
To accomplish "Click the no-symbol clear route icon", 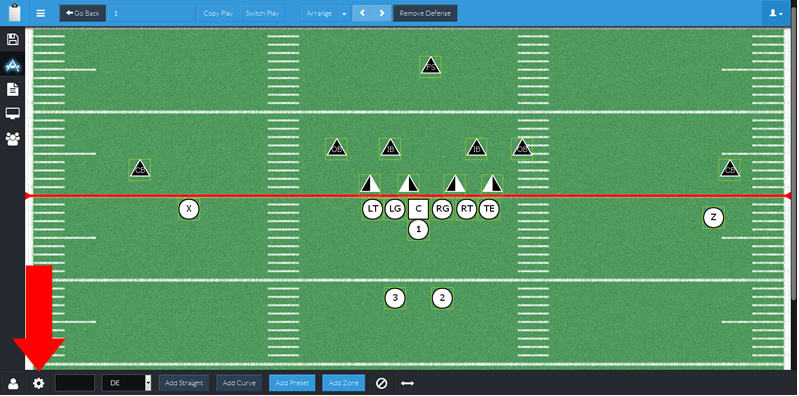I will point(381,383).
